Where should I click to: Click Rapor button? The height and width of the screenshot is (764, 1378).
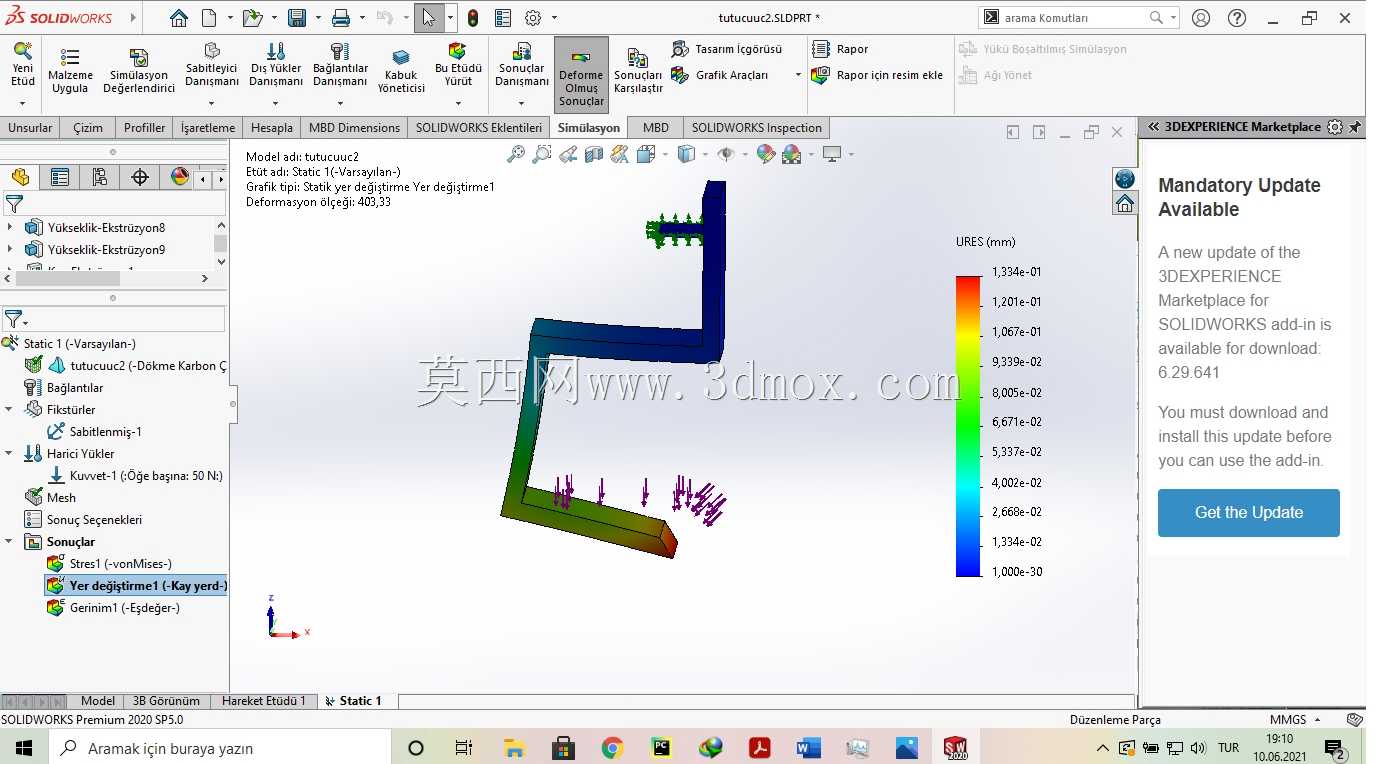click(x=841, y=49)
